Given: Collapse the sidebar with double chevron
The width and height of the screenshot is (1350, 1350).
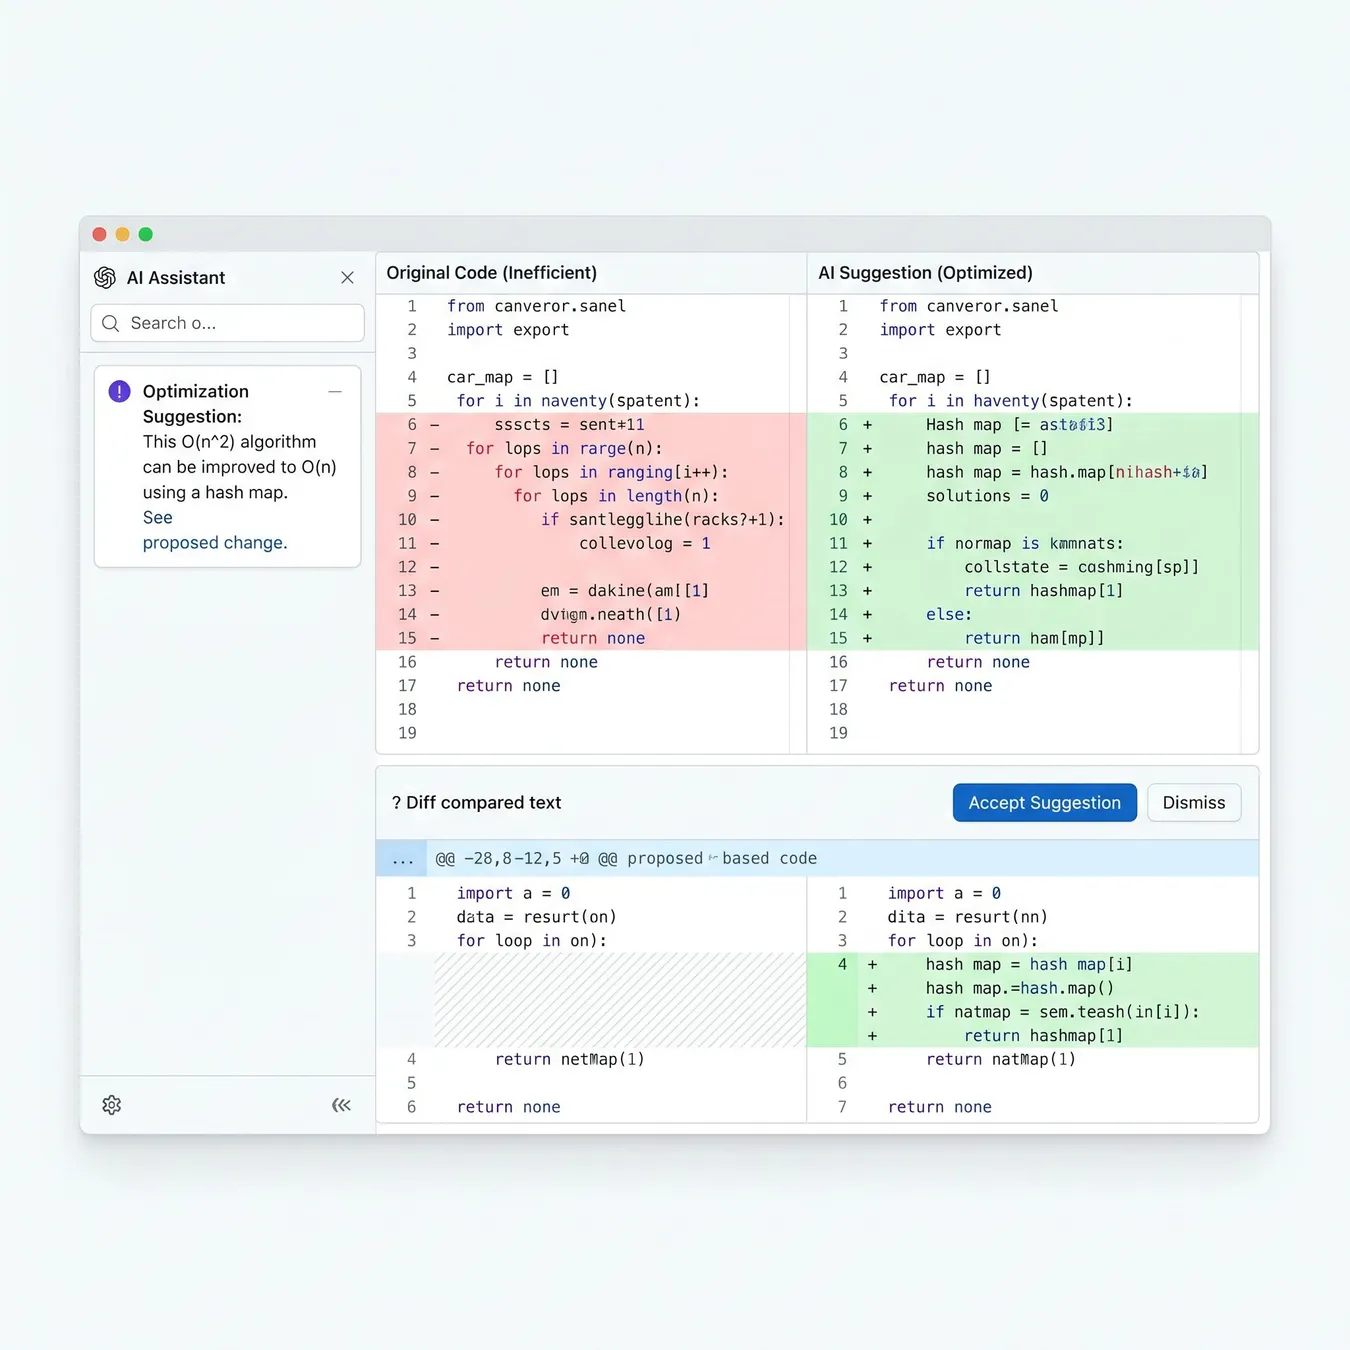Looking at the screenshot, I should [341, 1105].
